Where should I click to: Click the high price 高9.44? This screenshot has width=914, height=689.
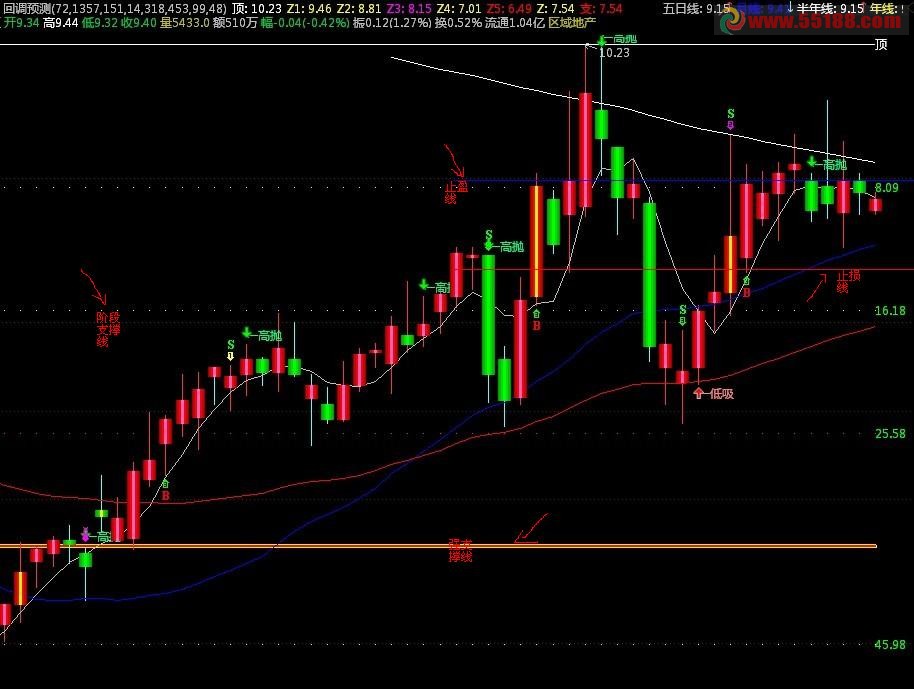click(61, 23)
